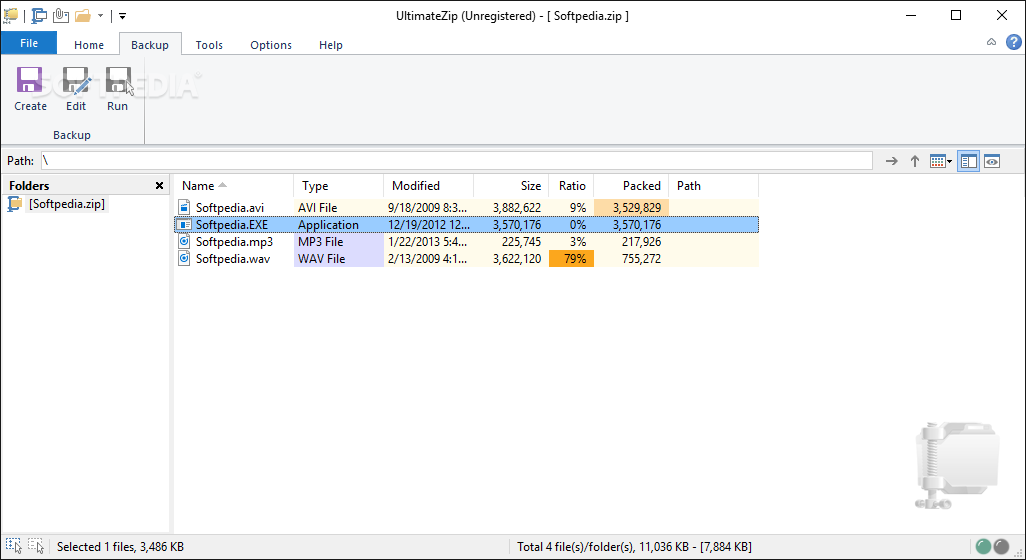This screenshot has width=1026, height=560.
Task: Open the File menu
Action: tap(29, 43)
